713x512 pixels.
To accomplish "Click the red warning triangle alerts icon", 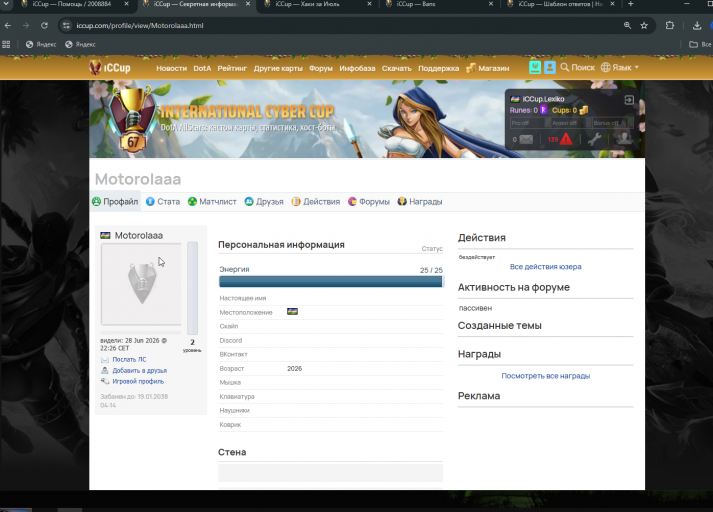I will coord(566,139).
